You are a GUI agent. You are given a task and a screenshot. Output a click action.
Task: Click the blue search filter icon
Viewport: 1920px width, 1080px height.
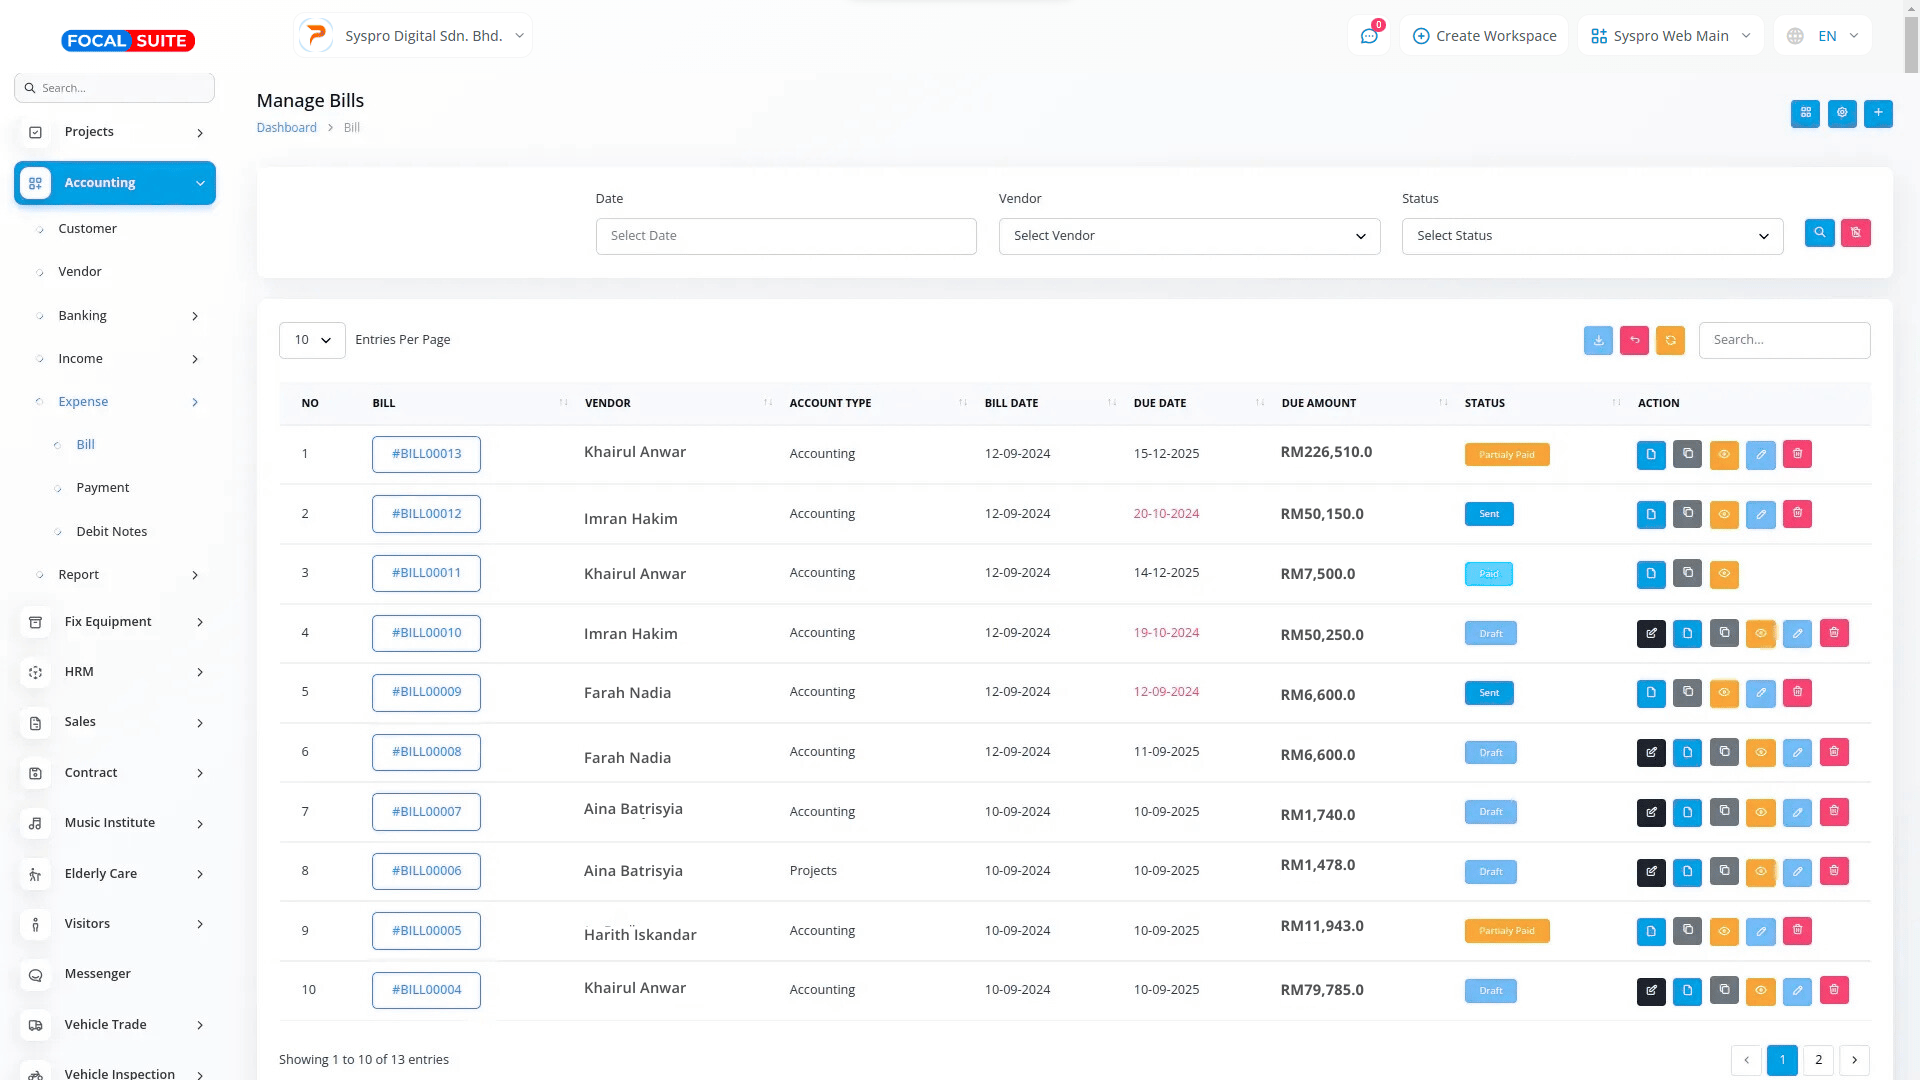coord(1819,233)
